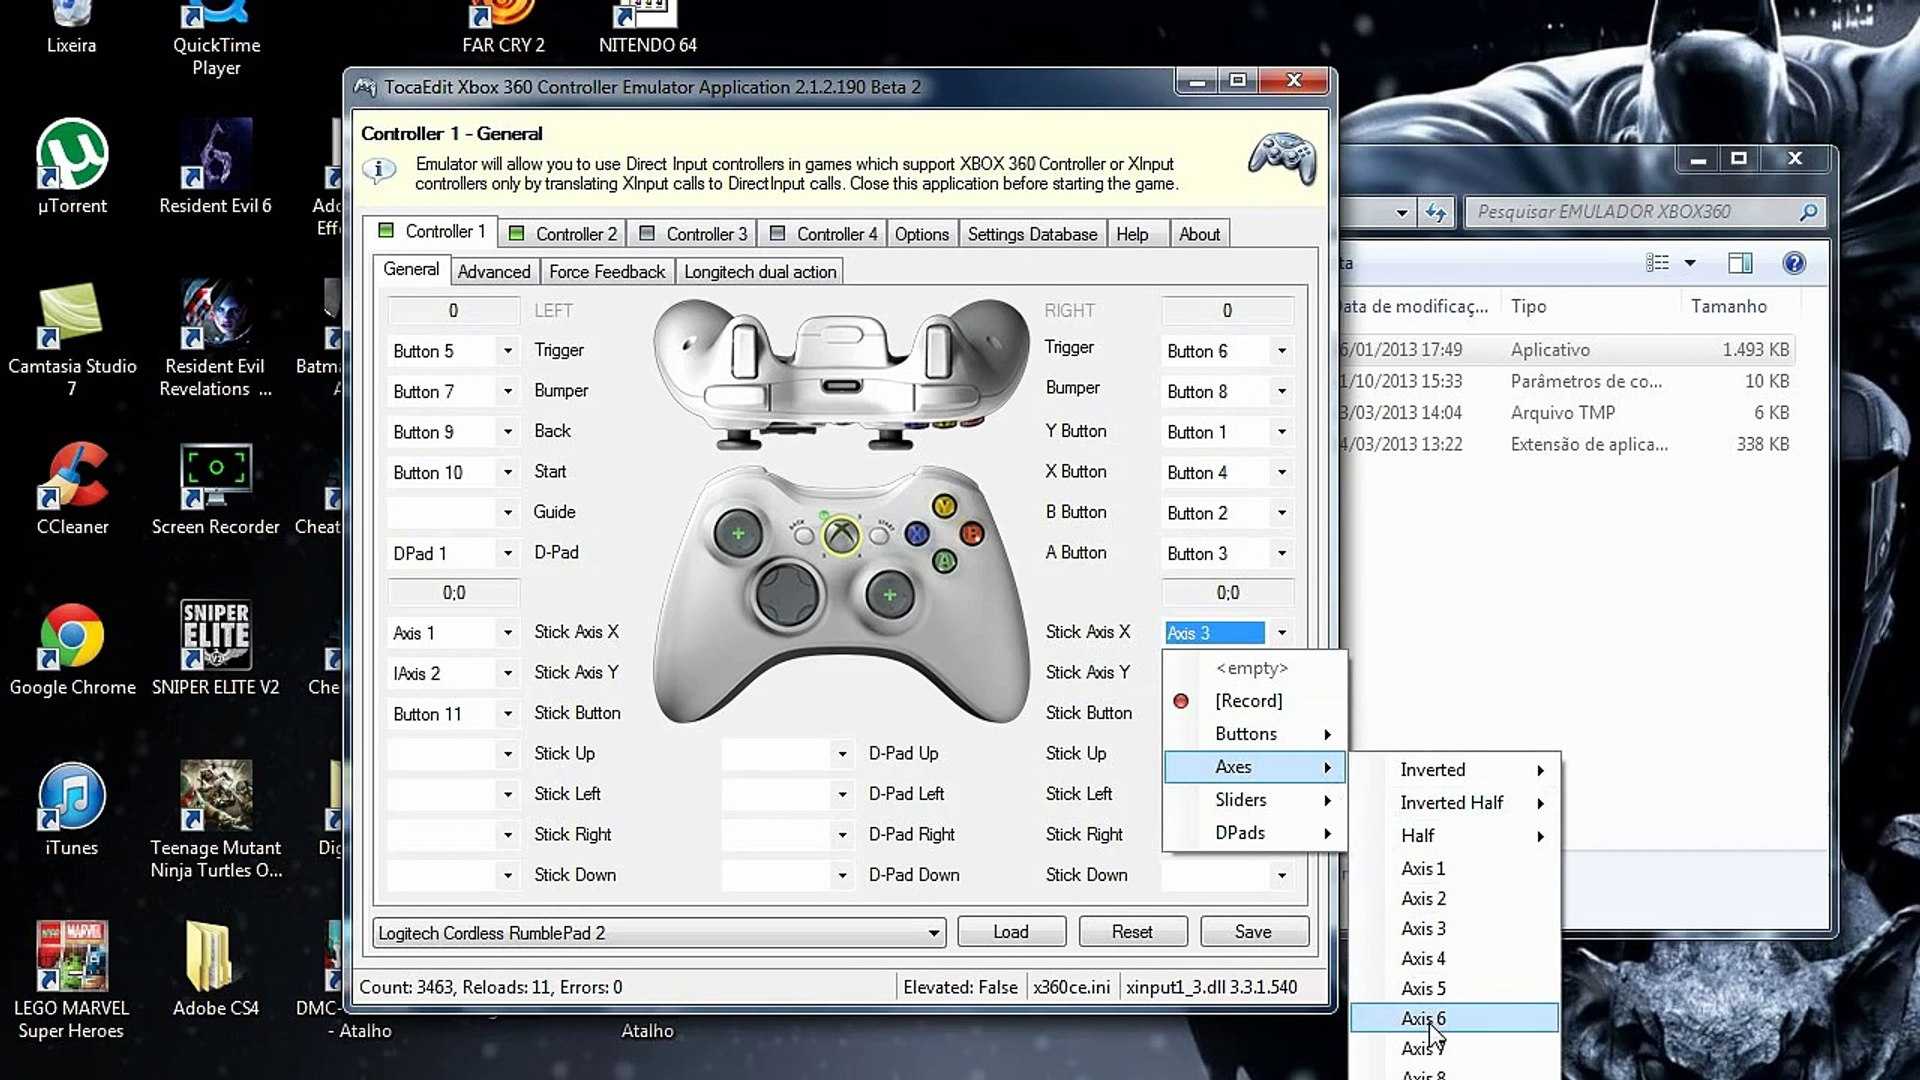Expand the Inverted Half axes submenu

click(1454, 803)
